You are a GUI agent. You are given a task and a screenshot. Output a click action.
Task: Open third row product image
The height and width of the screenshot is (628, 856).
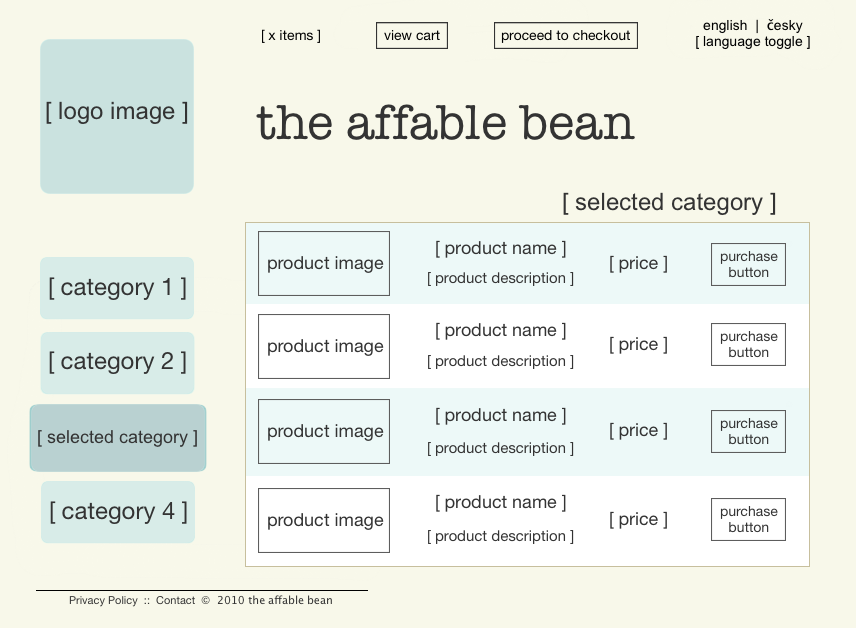tap(324, 432)
